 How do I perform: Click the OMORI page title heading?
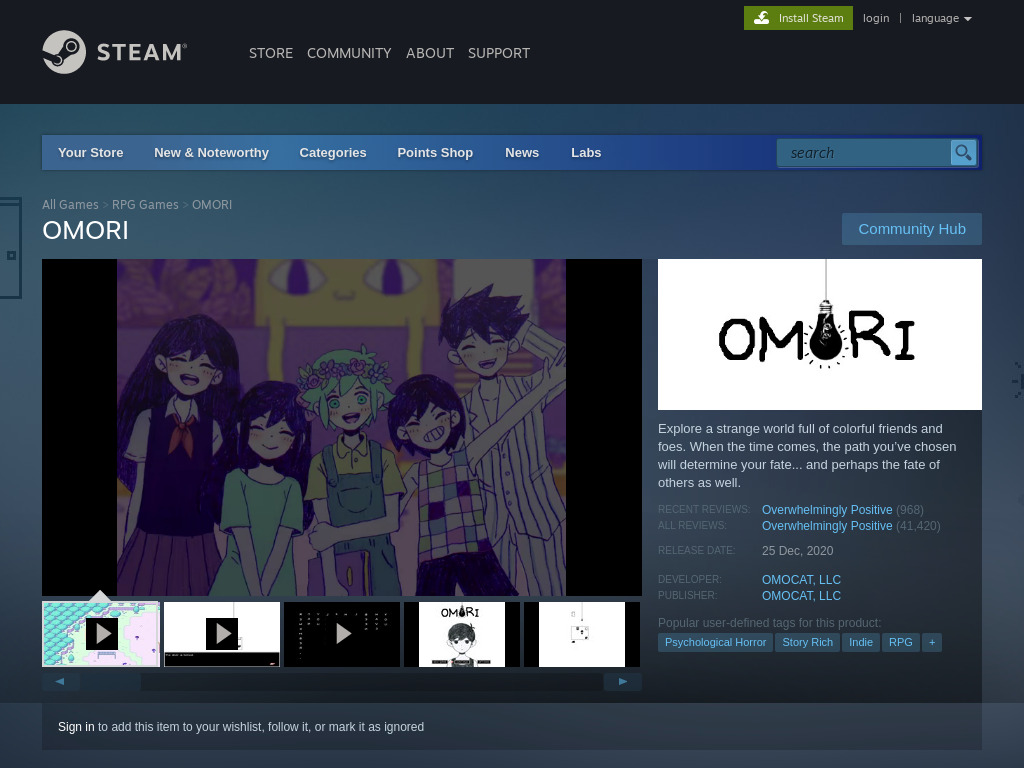tap(86, 231)
